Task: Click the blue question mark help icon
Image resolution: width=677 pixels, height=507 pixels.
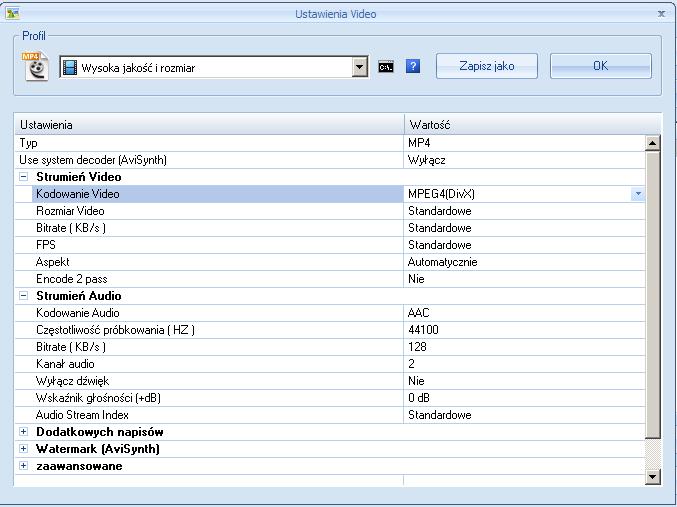Action: (413, 66)
